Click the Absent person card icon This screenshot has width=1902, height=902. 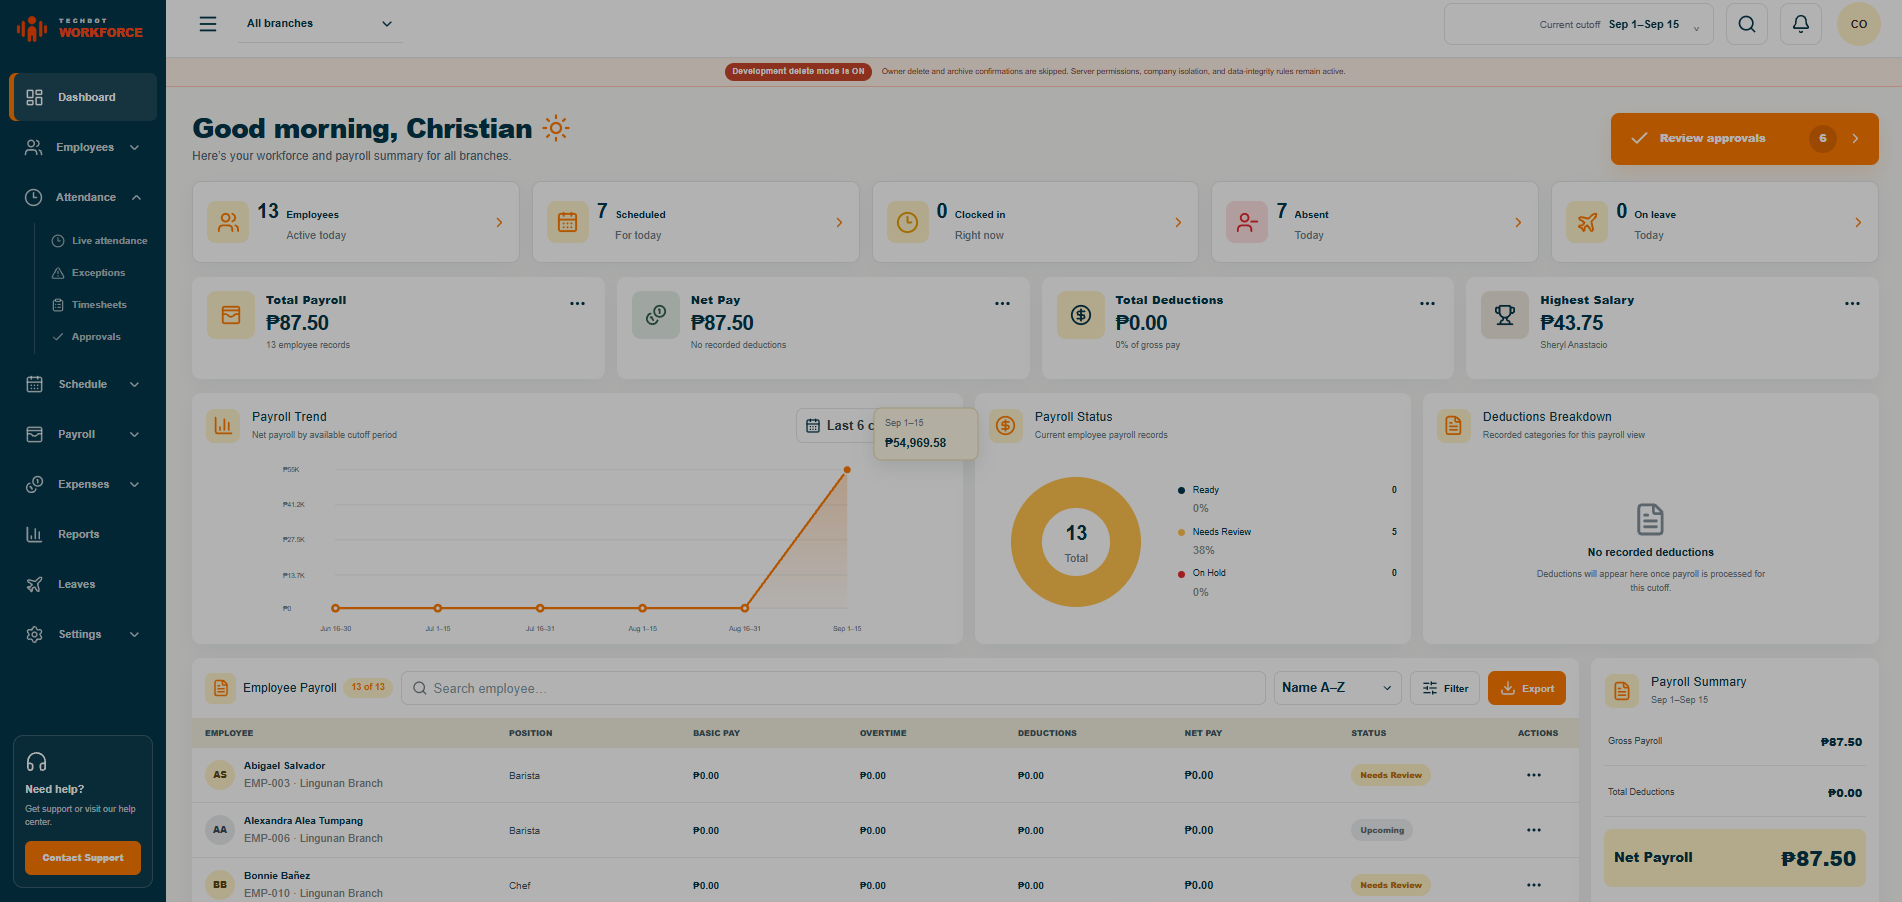coord(1247,222)
